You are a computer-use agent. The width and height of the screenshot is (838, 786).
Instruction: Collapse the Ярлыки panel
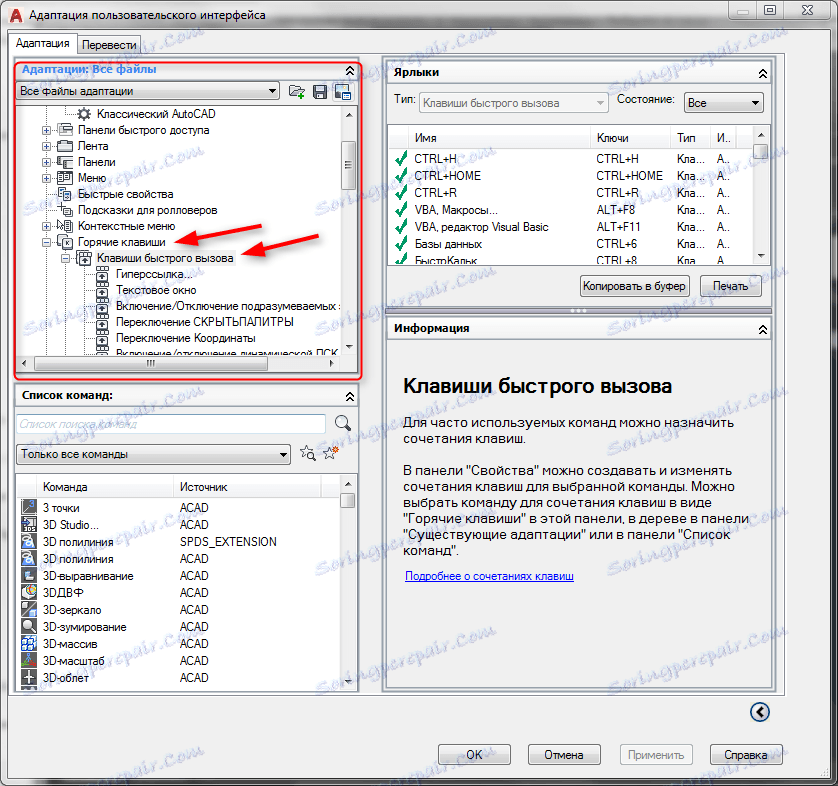pos(763,74)
